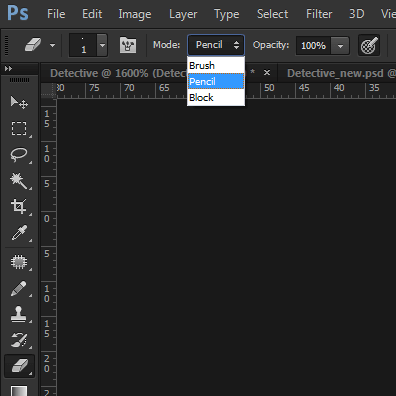Choose Pencil from Mode list
This screenshot has width=396, height=396.
pyautogui.click(x=216, y=81)
